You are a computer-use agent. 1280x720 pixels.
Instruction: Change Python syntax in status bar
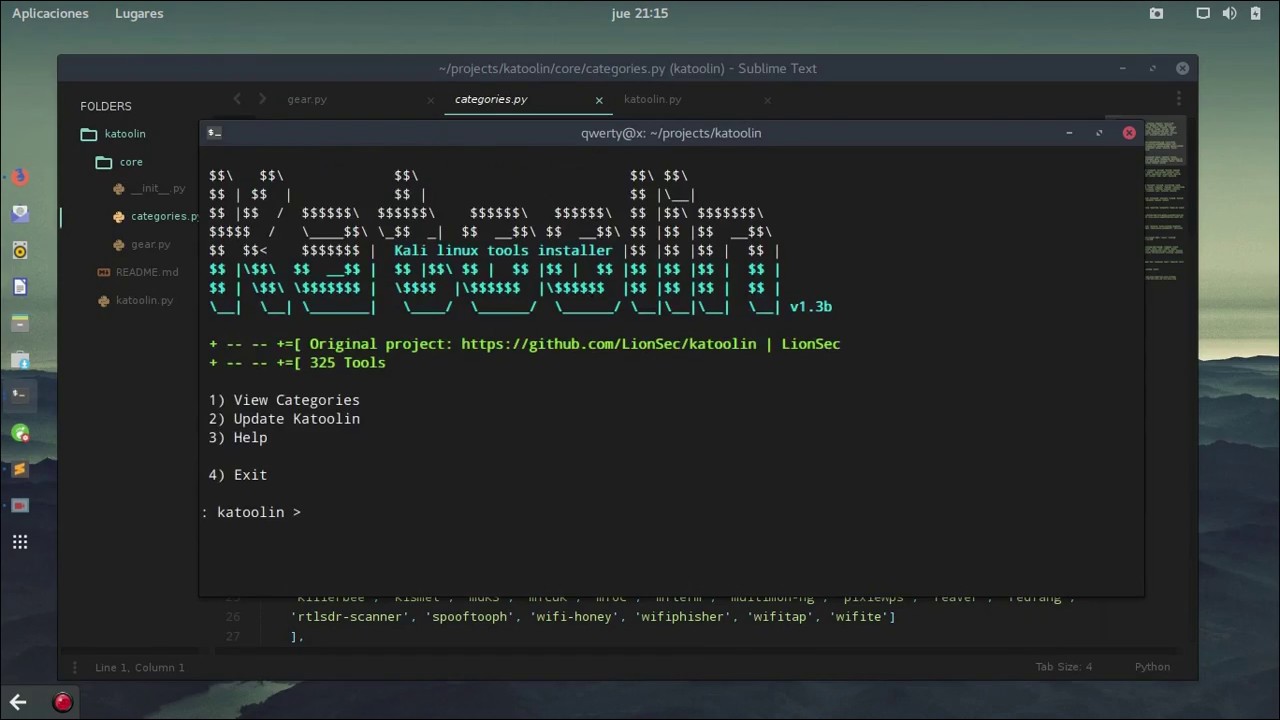[1152, 667]
